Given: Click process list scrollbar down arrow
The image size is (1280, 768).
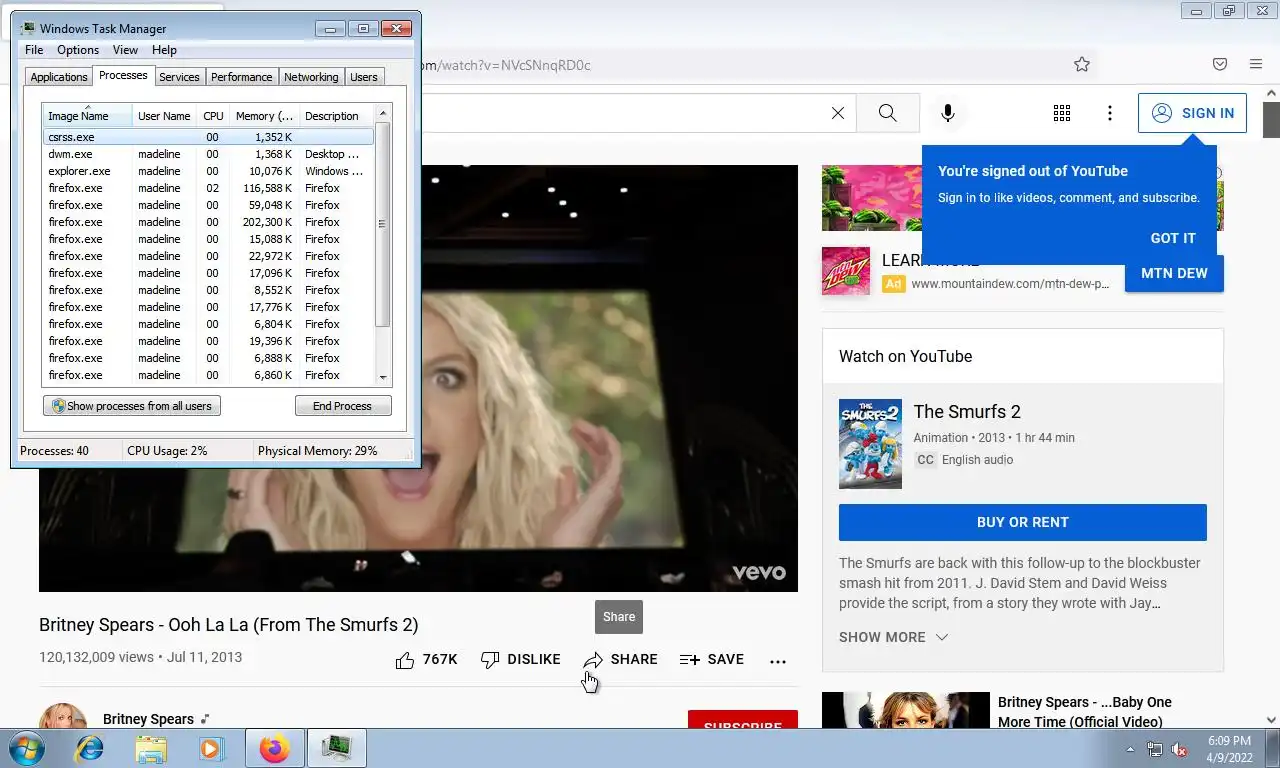Looking at the screenshot, I should 382,377.
